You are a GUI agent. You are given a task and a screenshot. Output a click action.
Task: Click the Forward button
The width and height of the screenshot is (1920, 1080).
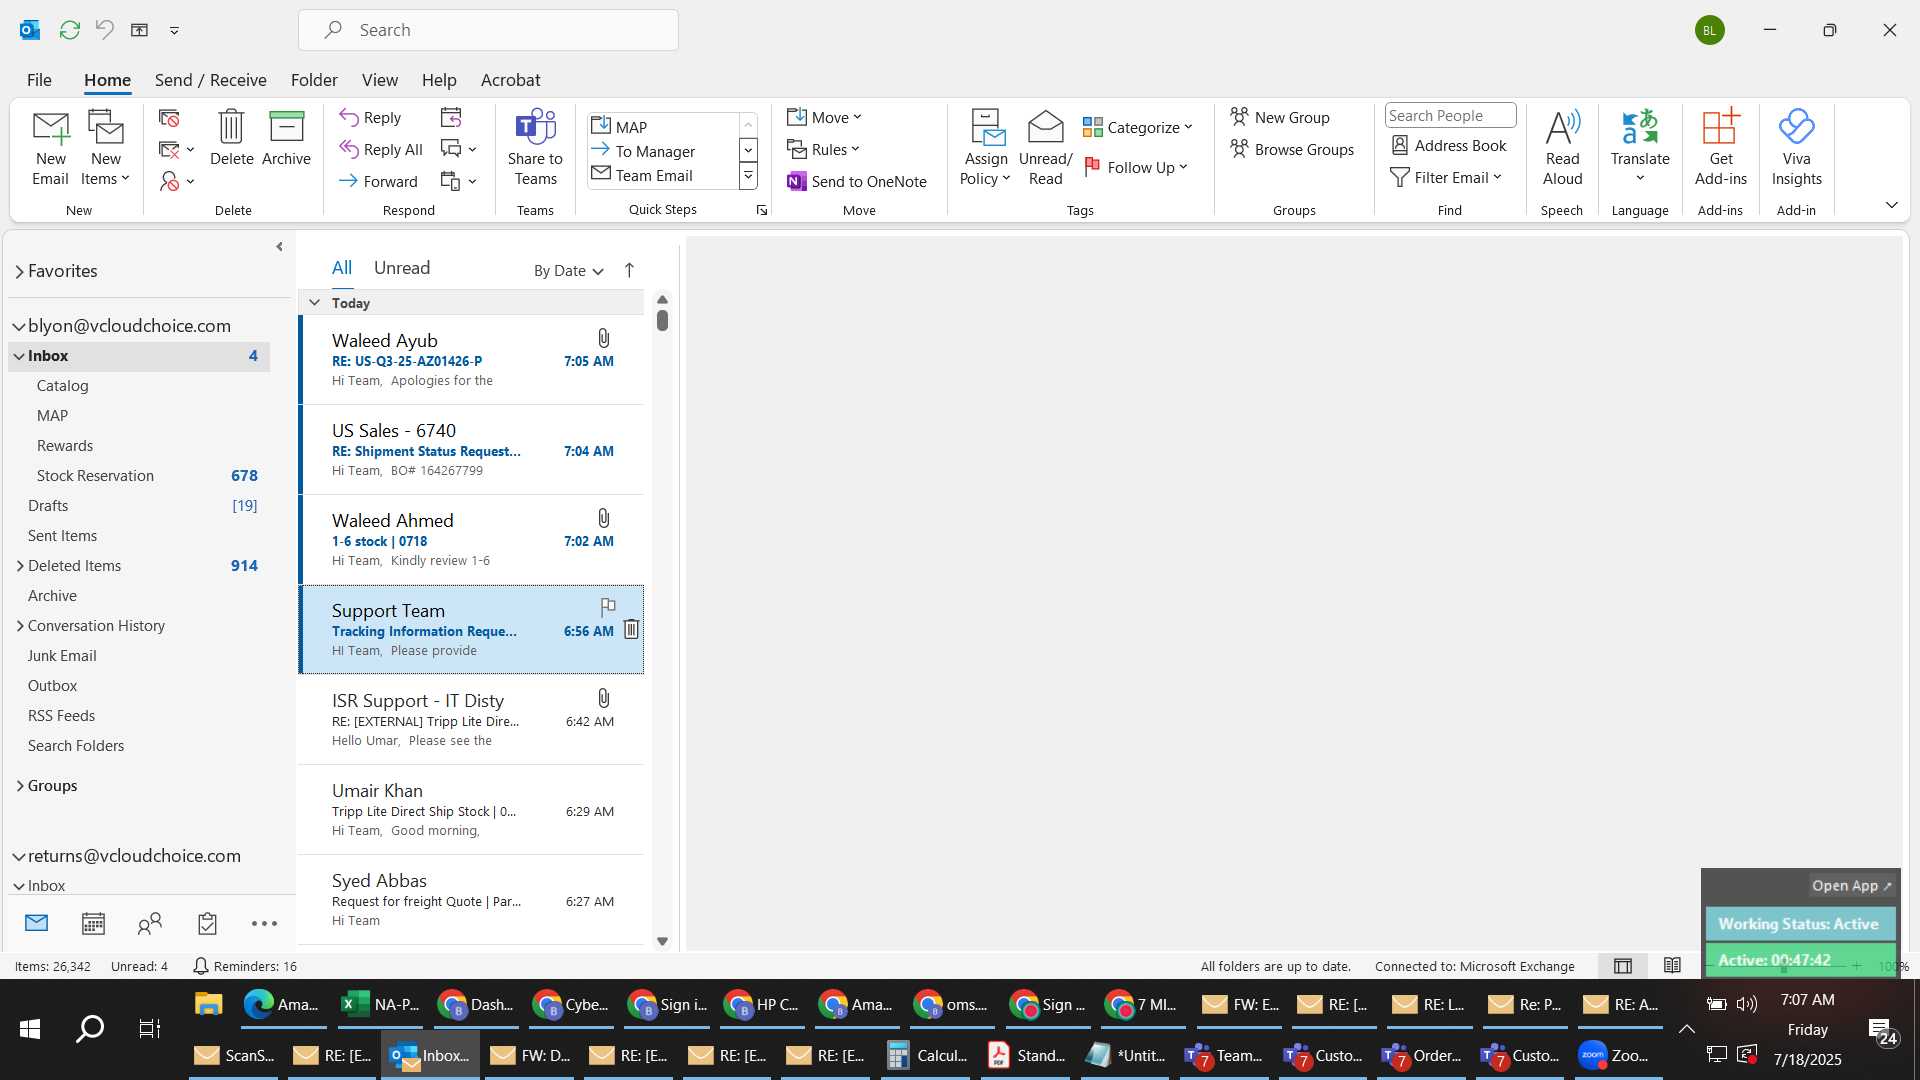(378, 181)
